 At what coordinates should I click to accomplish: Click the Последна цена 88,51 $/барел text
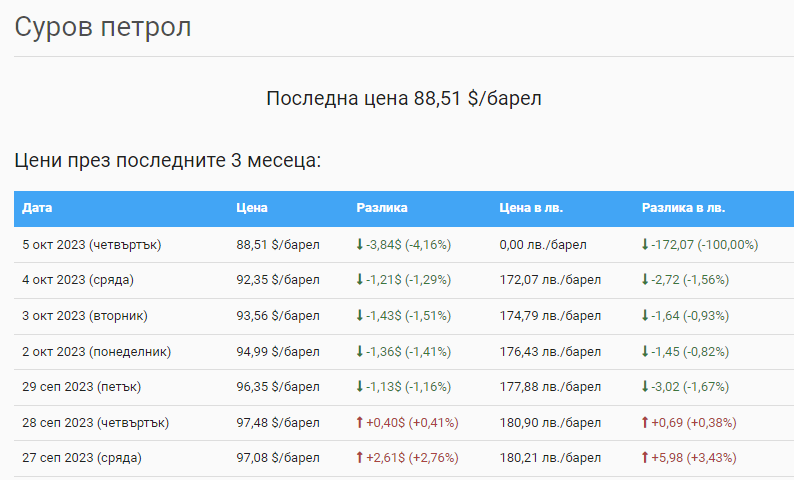point(404,98)
